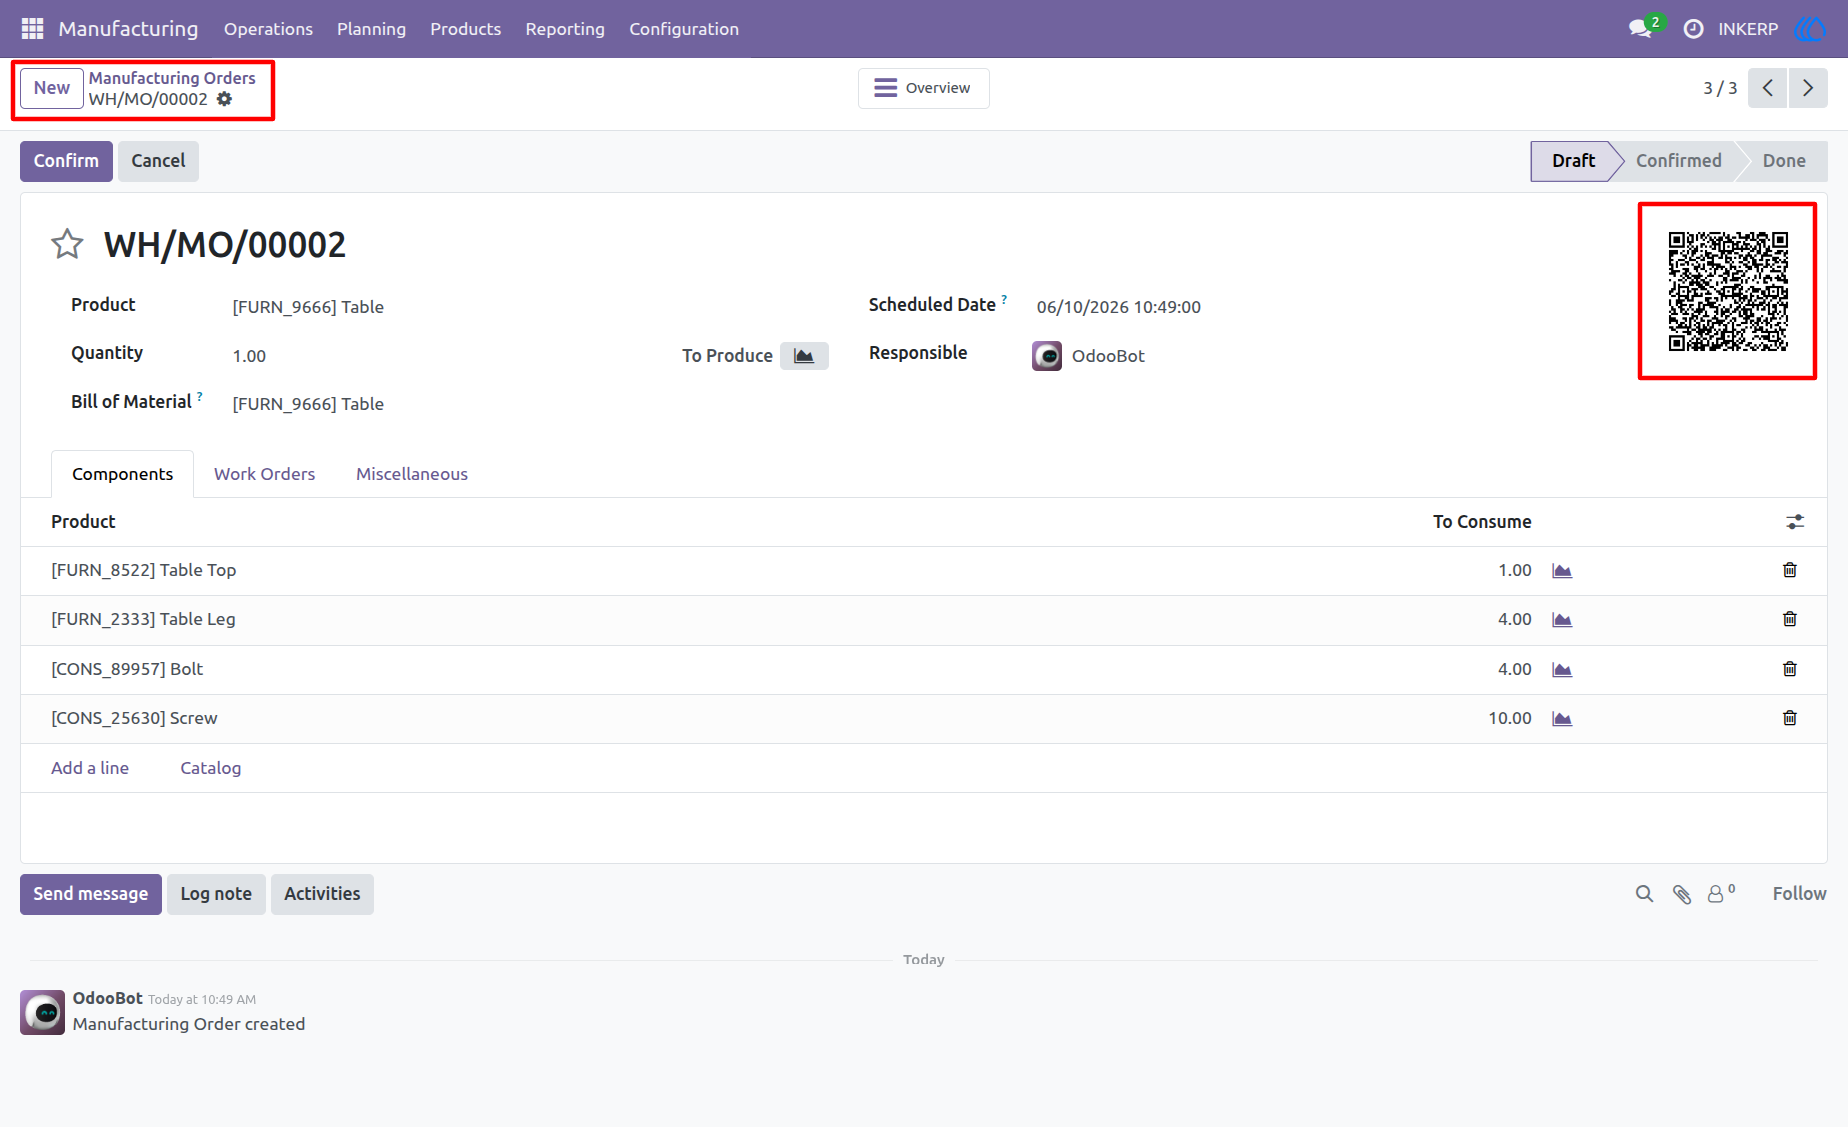This screenshot has width=1848, height=1127.
Task: Delete the Bolt component with trash icon
Action: coord(1790,669)
